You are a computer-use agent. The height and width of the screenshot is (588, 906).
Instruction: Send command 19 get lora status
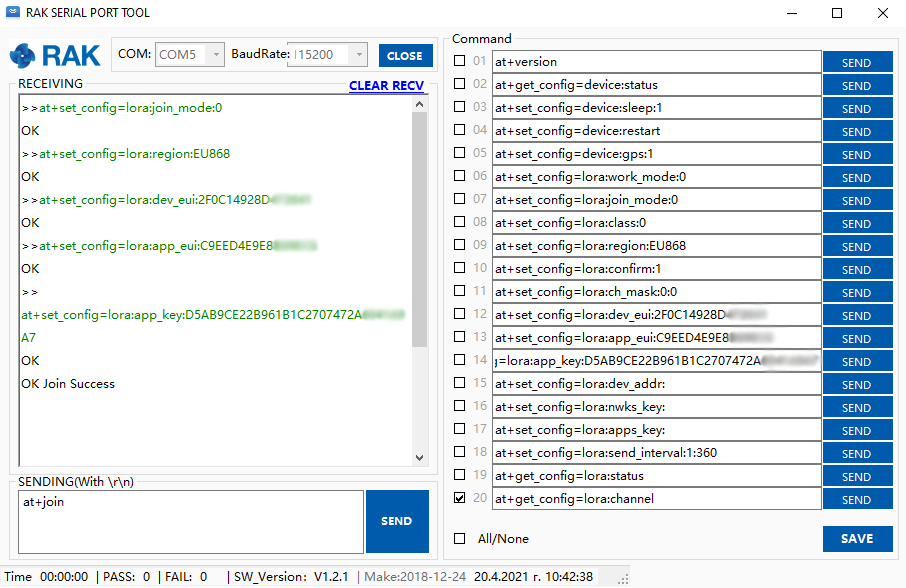[x=857, y=476]
